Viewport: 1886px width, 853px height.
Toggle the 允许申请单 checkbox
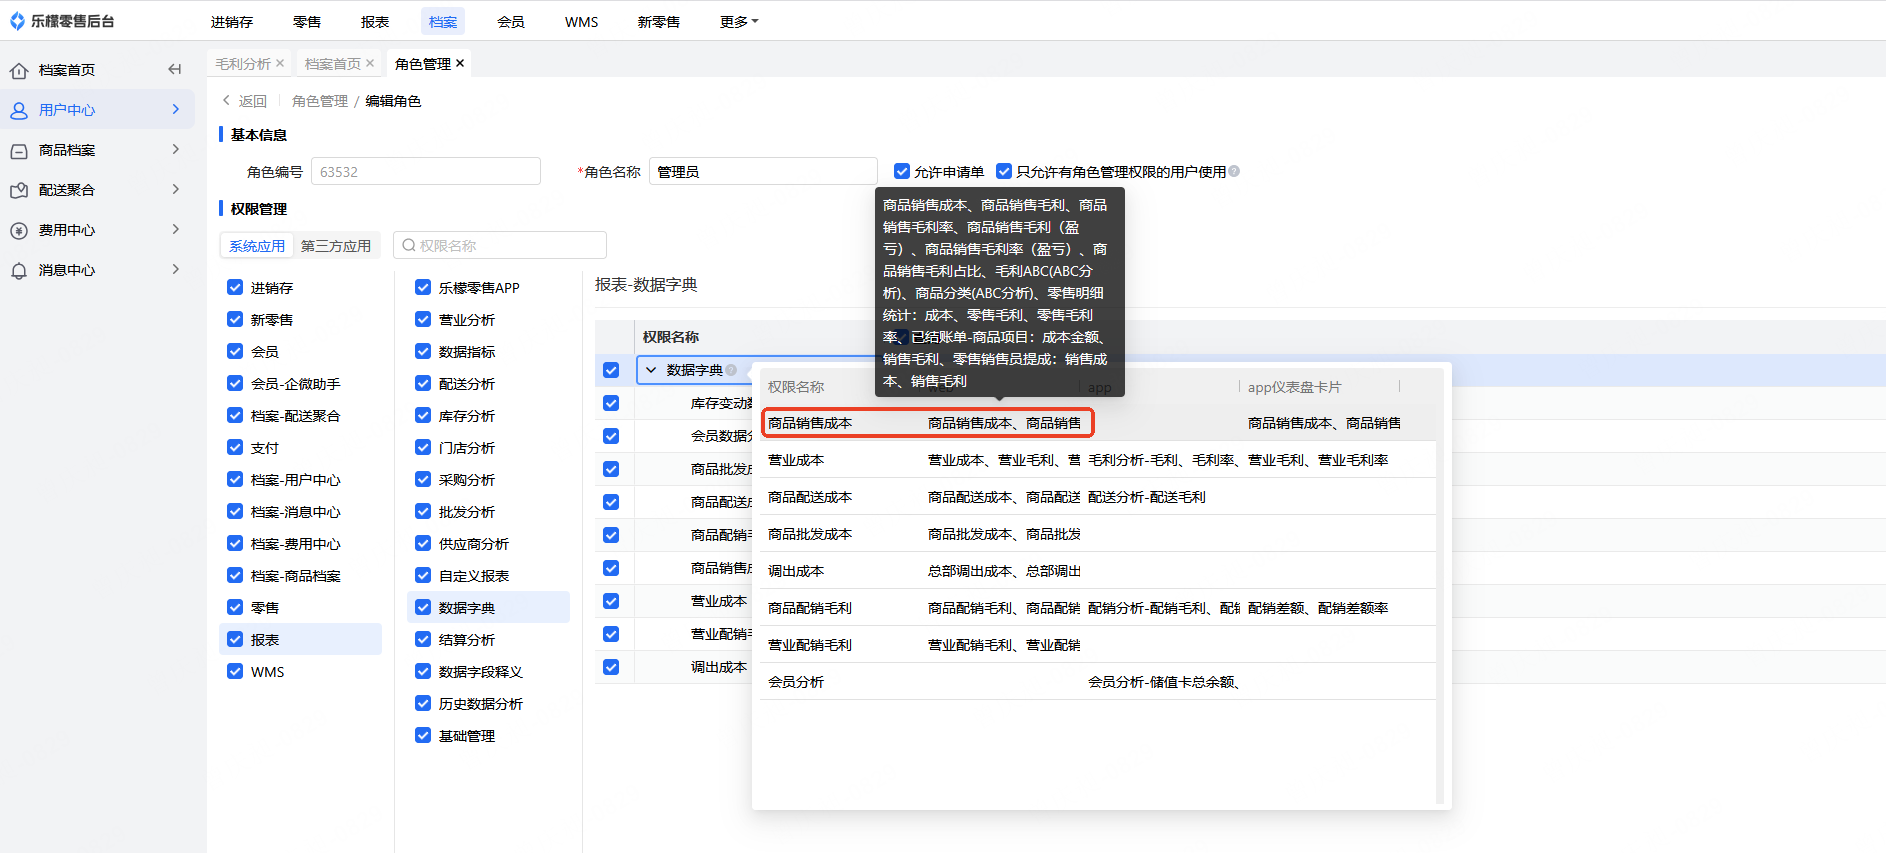tap(902, 172)
